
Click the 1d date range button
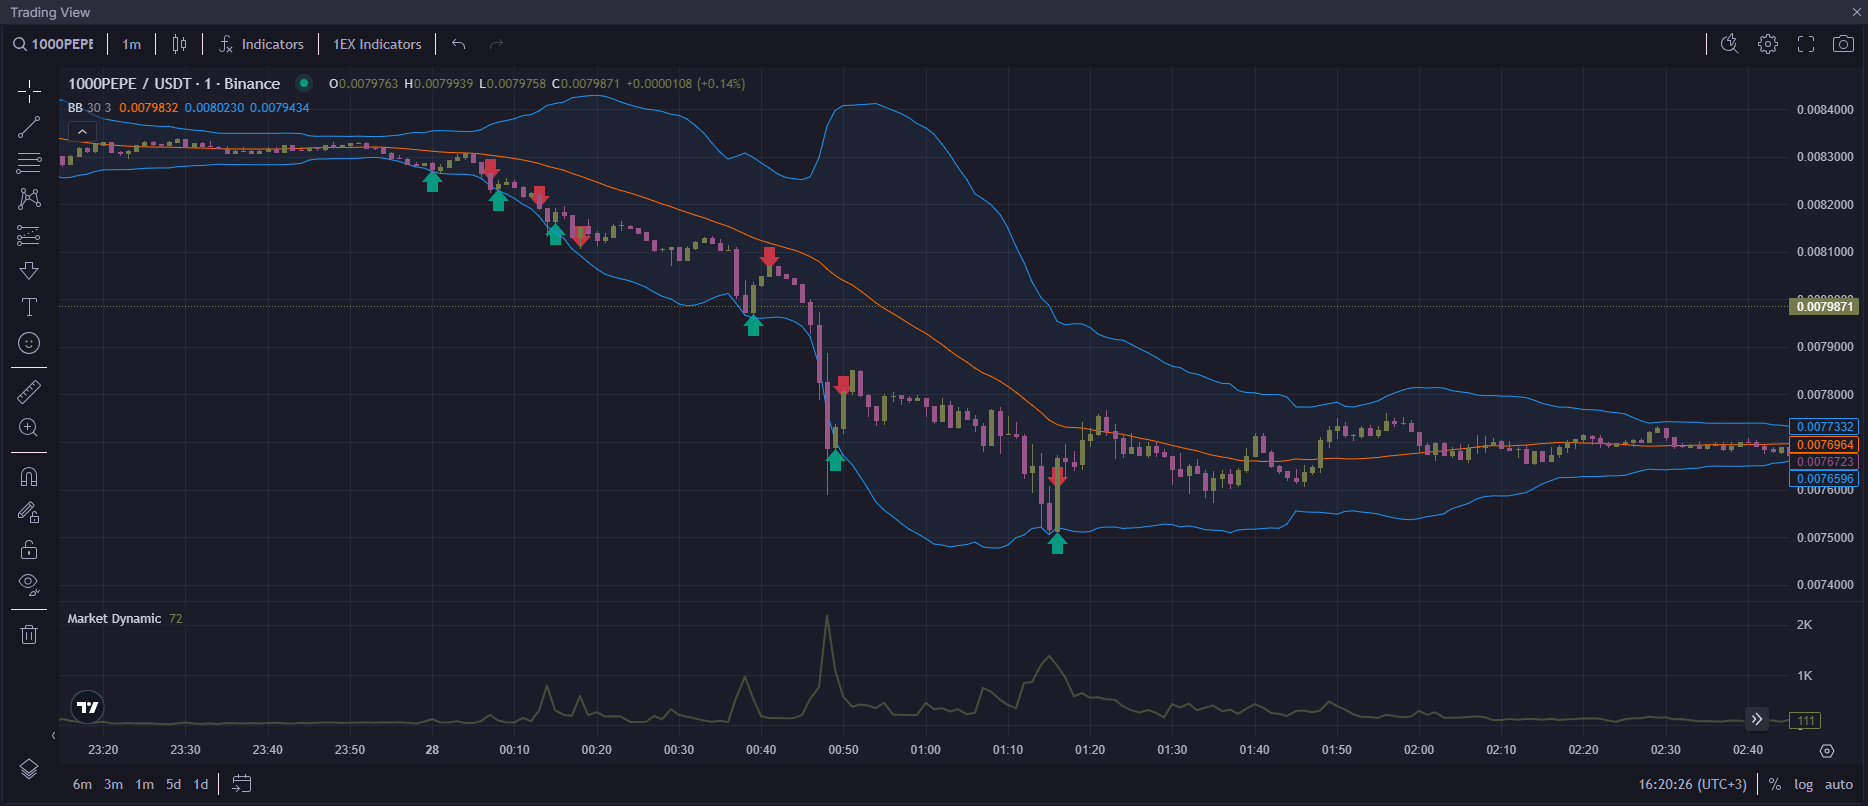201,784
